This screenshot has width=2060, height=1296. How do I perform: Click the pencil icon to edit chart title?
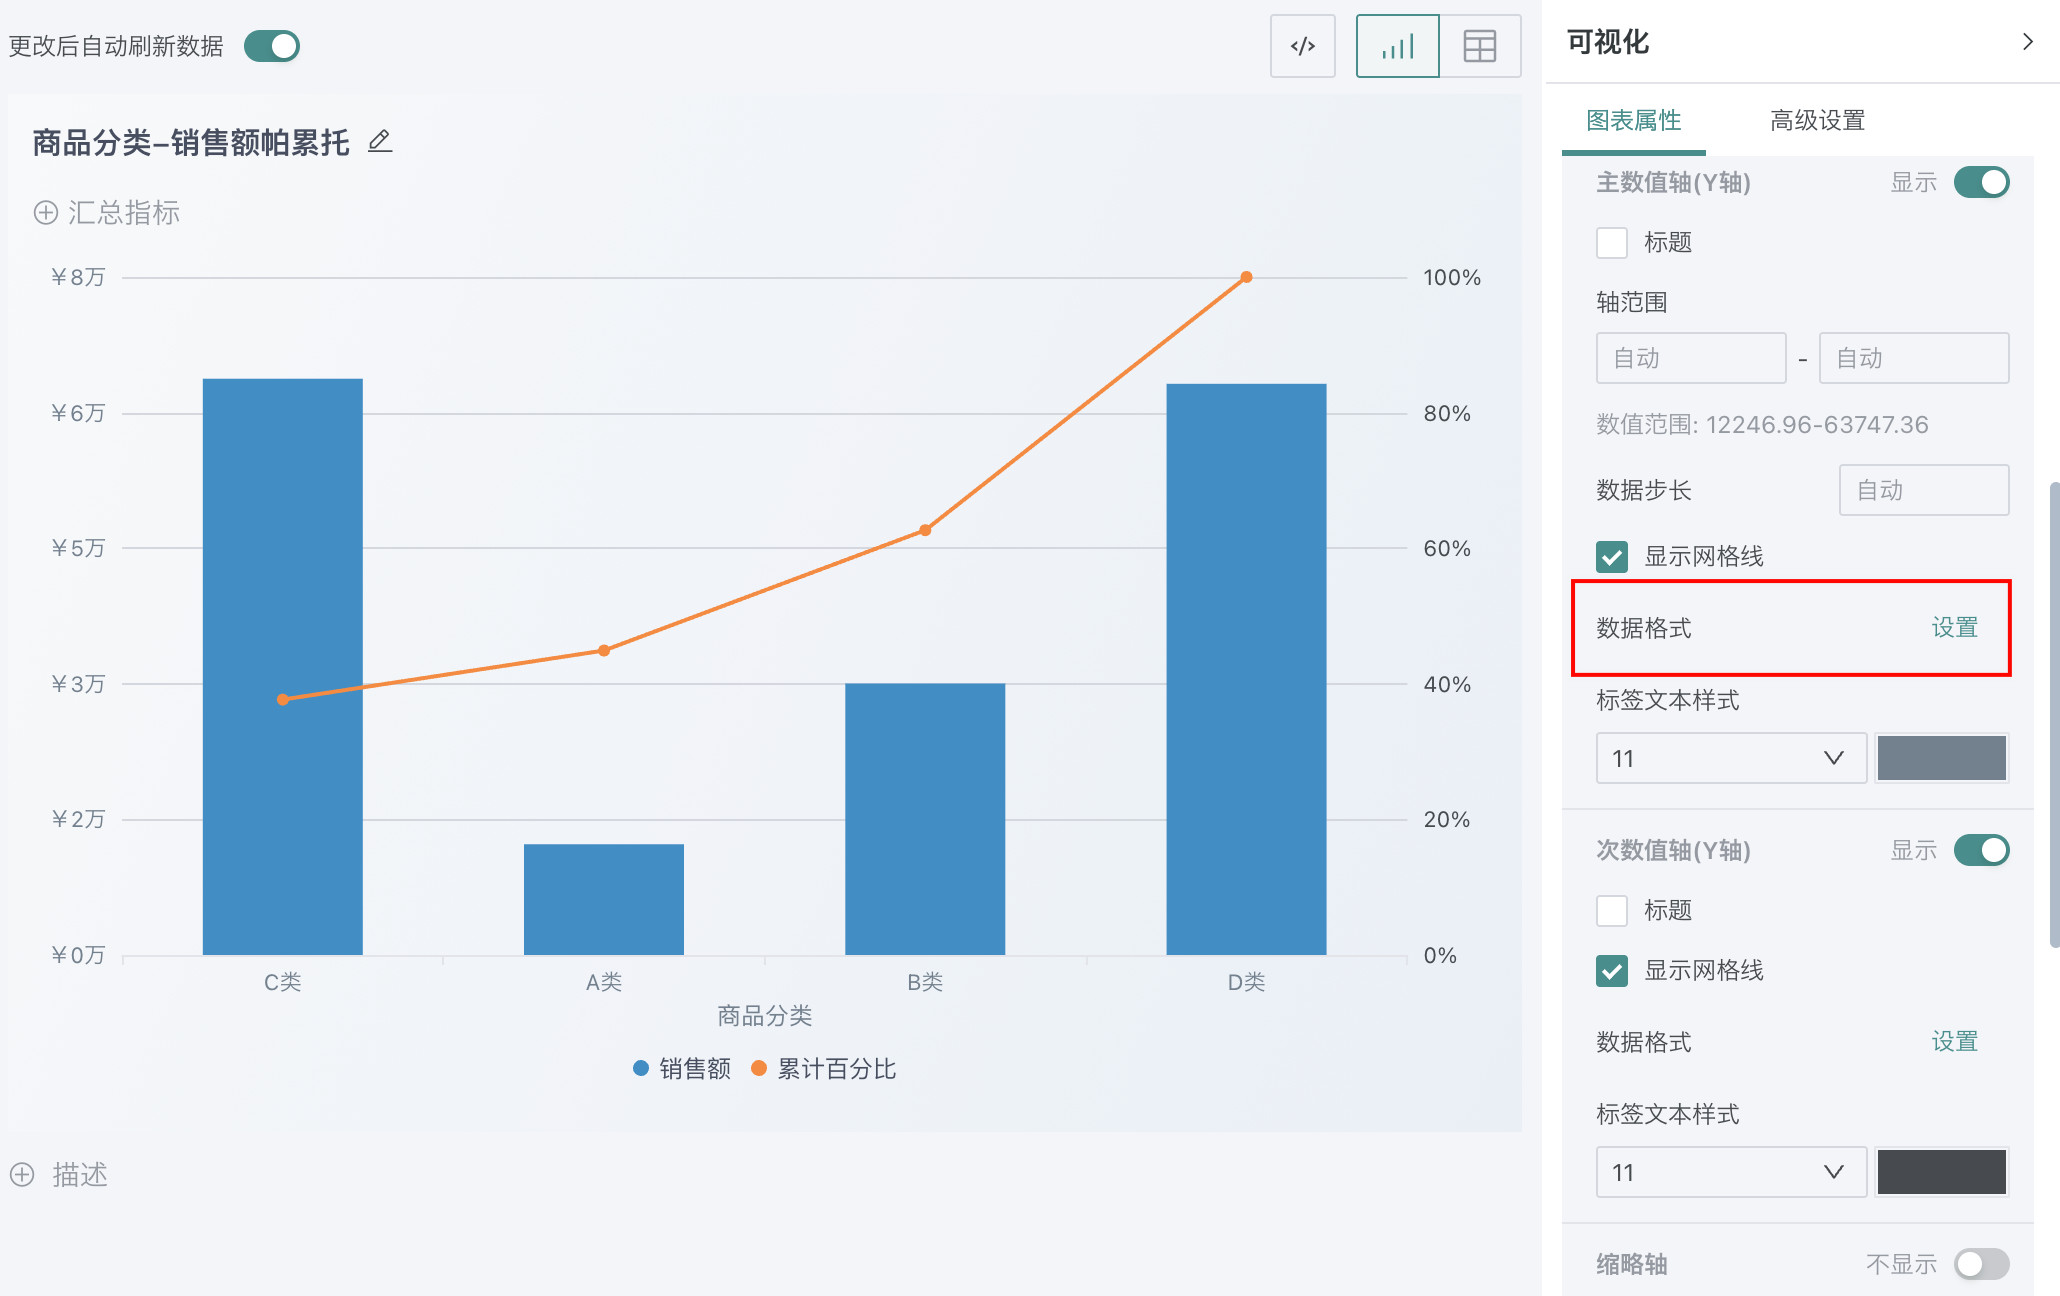(x=380, y=142)
